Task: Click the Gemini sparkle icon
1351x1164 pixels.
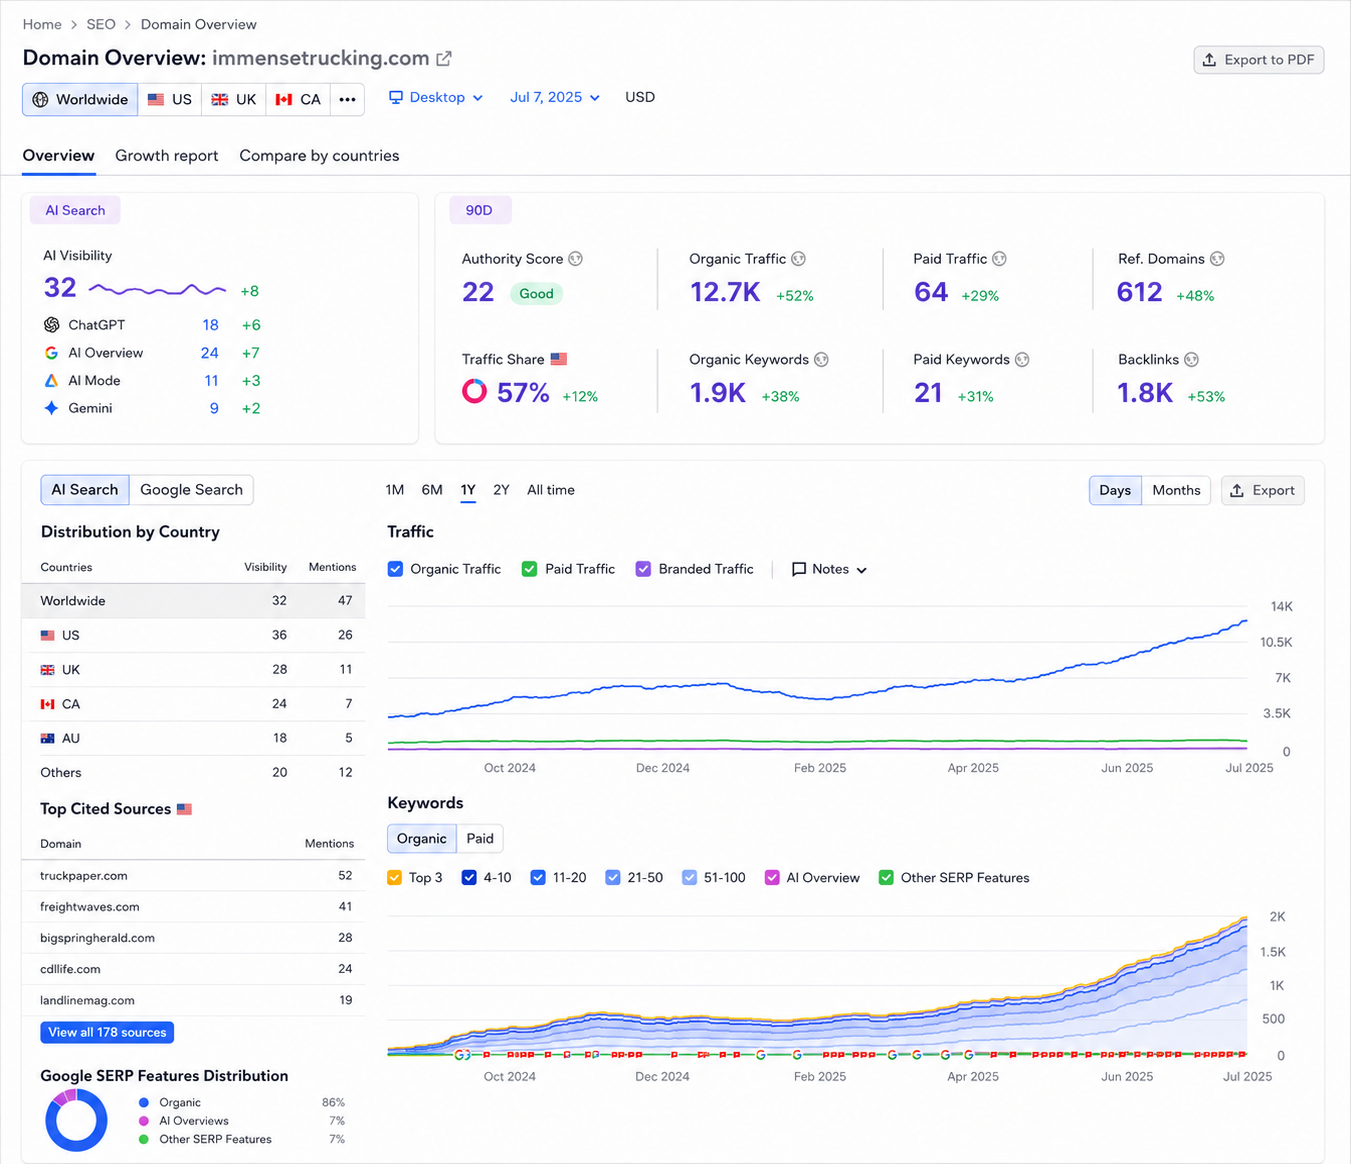Action: (51, 408)
